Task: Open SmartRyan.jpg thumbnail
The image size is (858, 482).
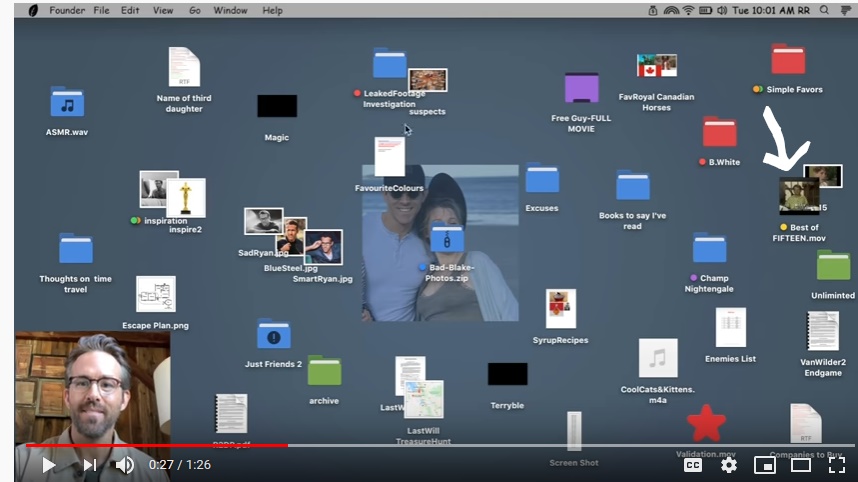Action: 323,247
